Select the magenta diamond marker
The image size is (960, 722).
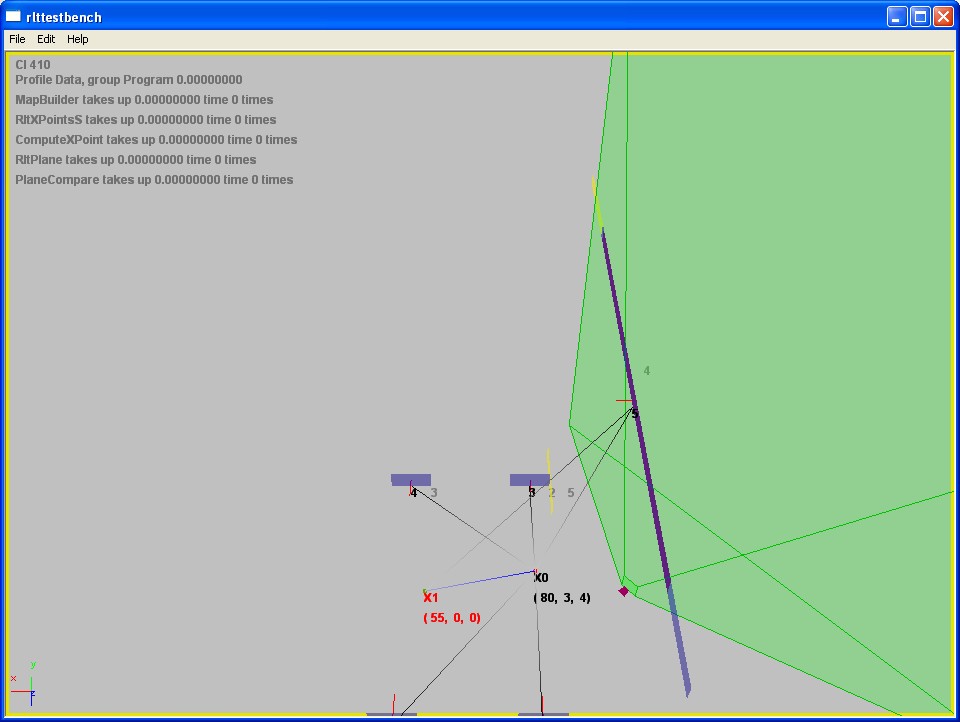624,591
